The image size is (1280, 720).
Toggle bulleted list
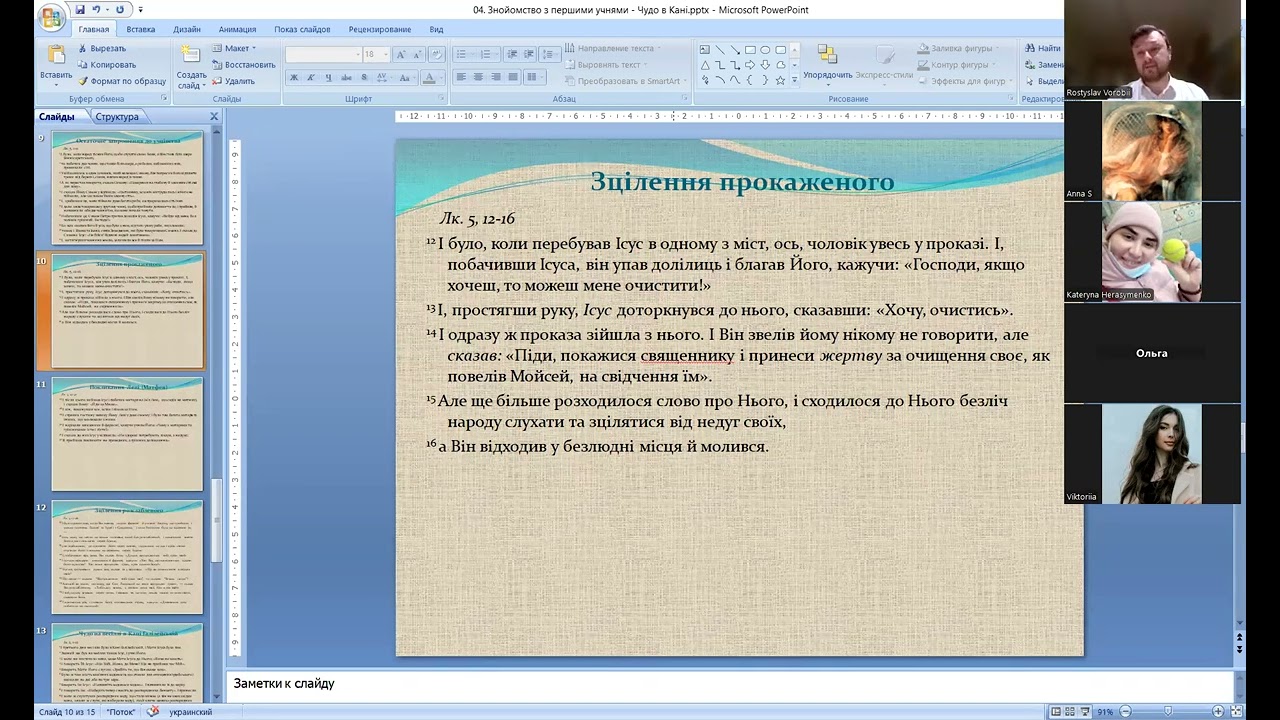[463, 54]
